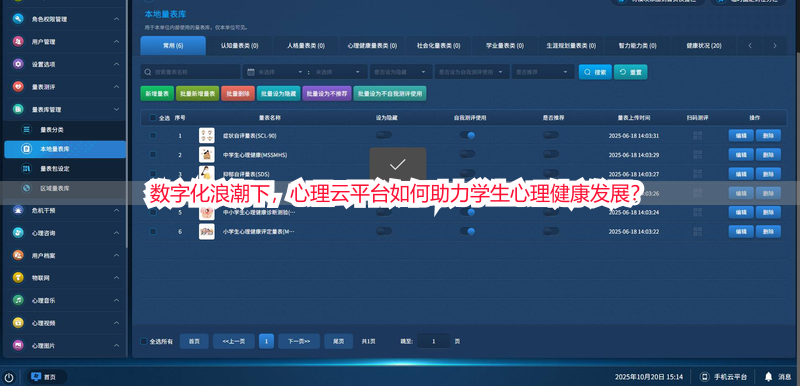The width and height of the screenshot is (800, 386).
Task: Click the 危机干预 alarm icon
Action: (18, 210)
